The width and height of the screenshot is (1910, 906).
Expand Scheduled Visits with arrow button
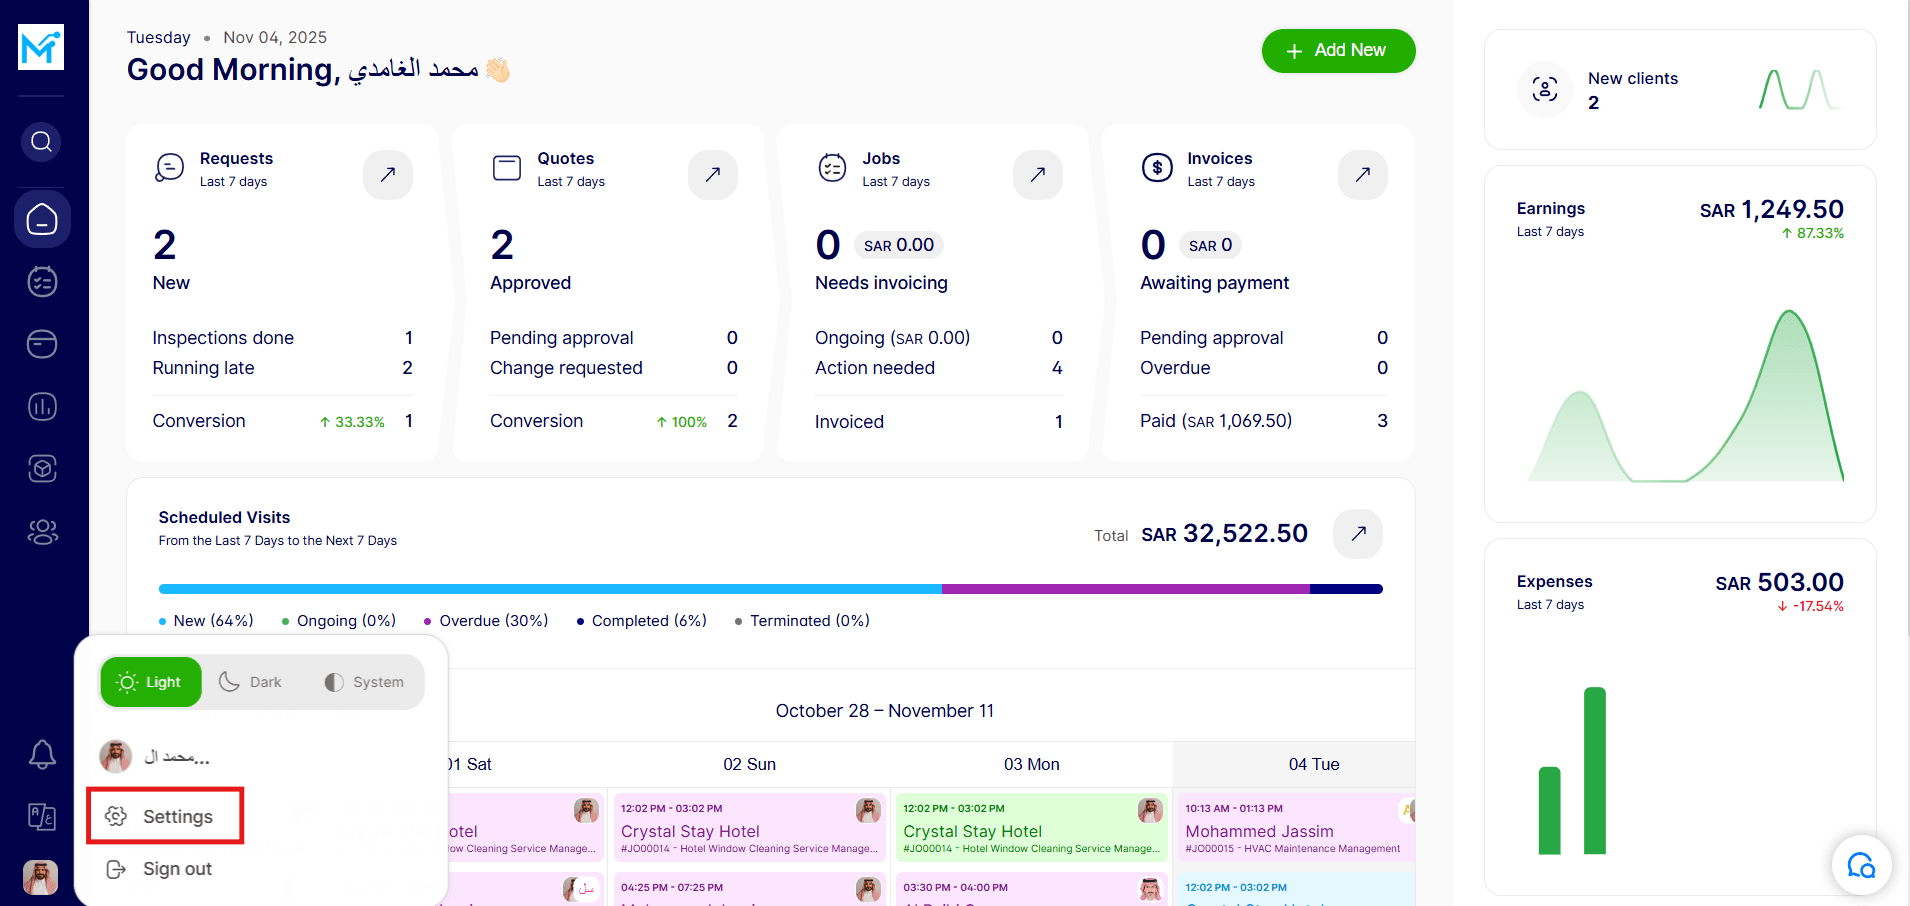coord(1358,534)
